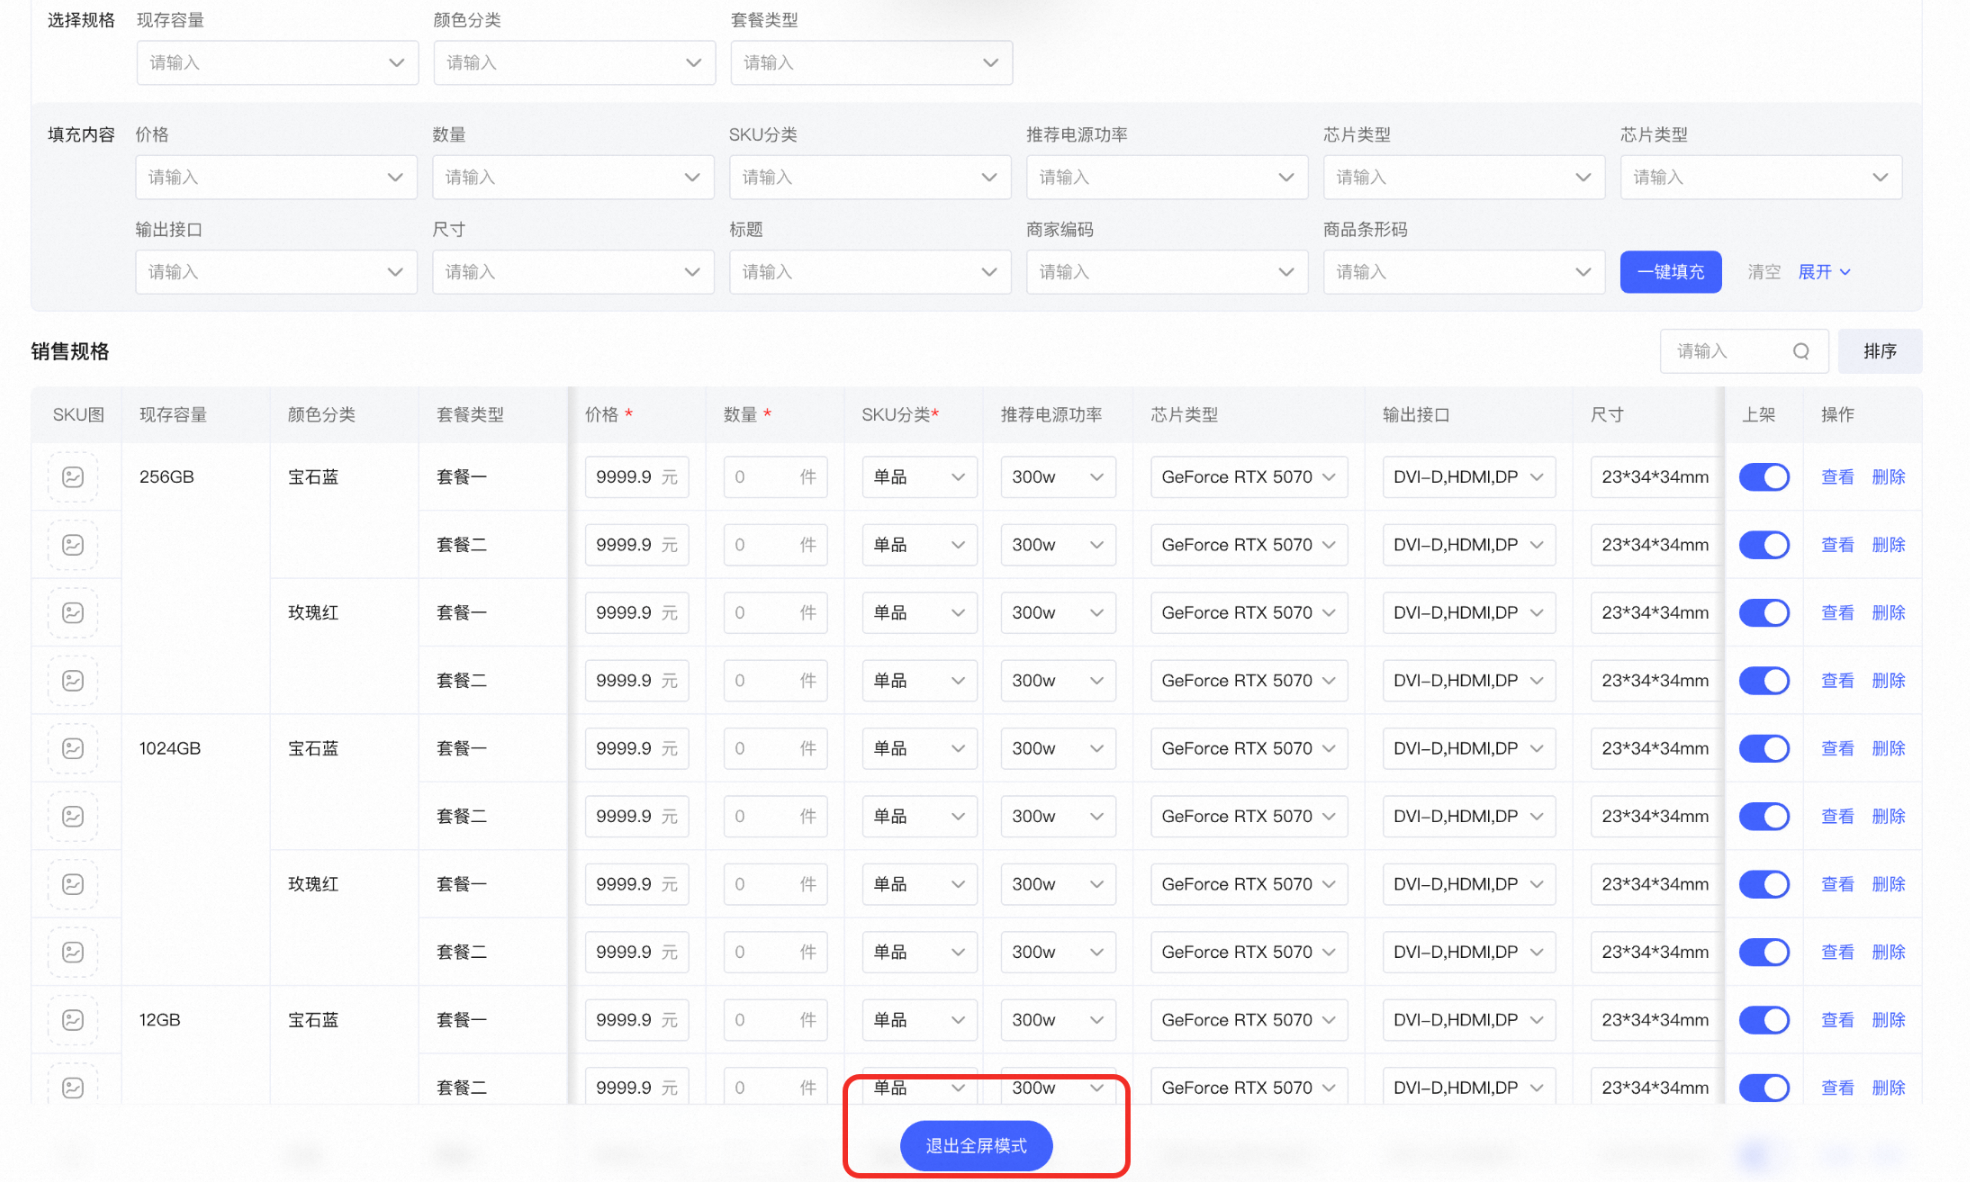Open GeForce RTX 5070 dropdown in 1024GB 宝石蓝 套餐一 row
The height and width of the screenshot is (1182, 1970).
1249,749
